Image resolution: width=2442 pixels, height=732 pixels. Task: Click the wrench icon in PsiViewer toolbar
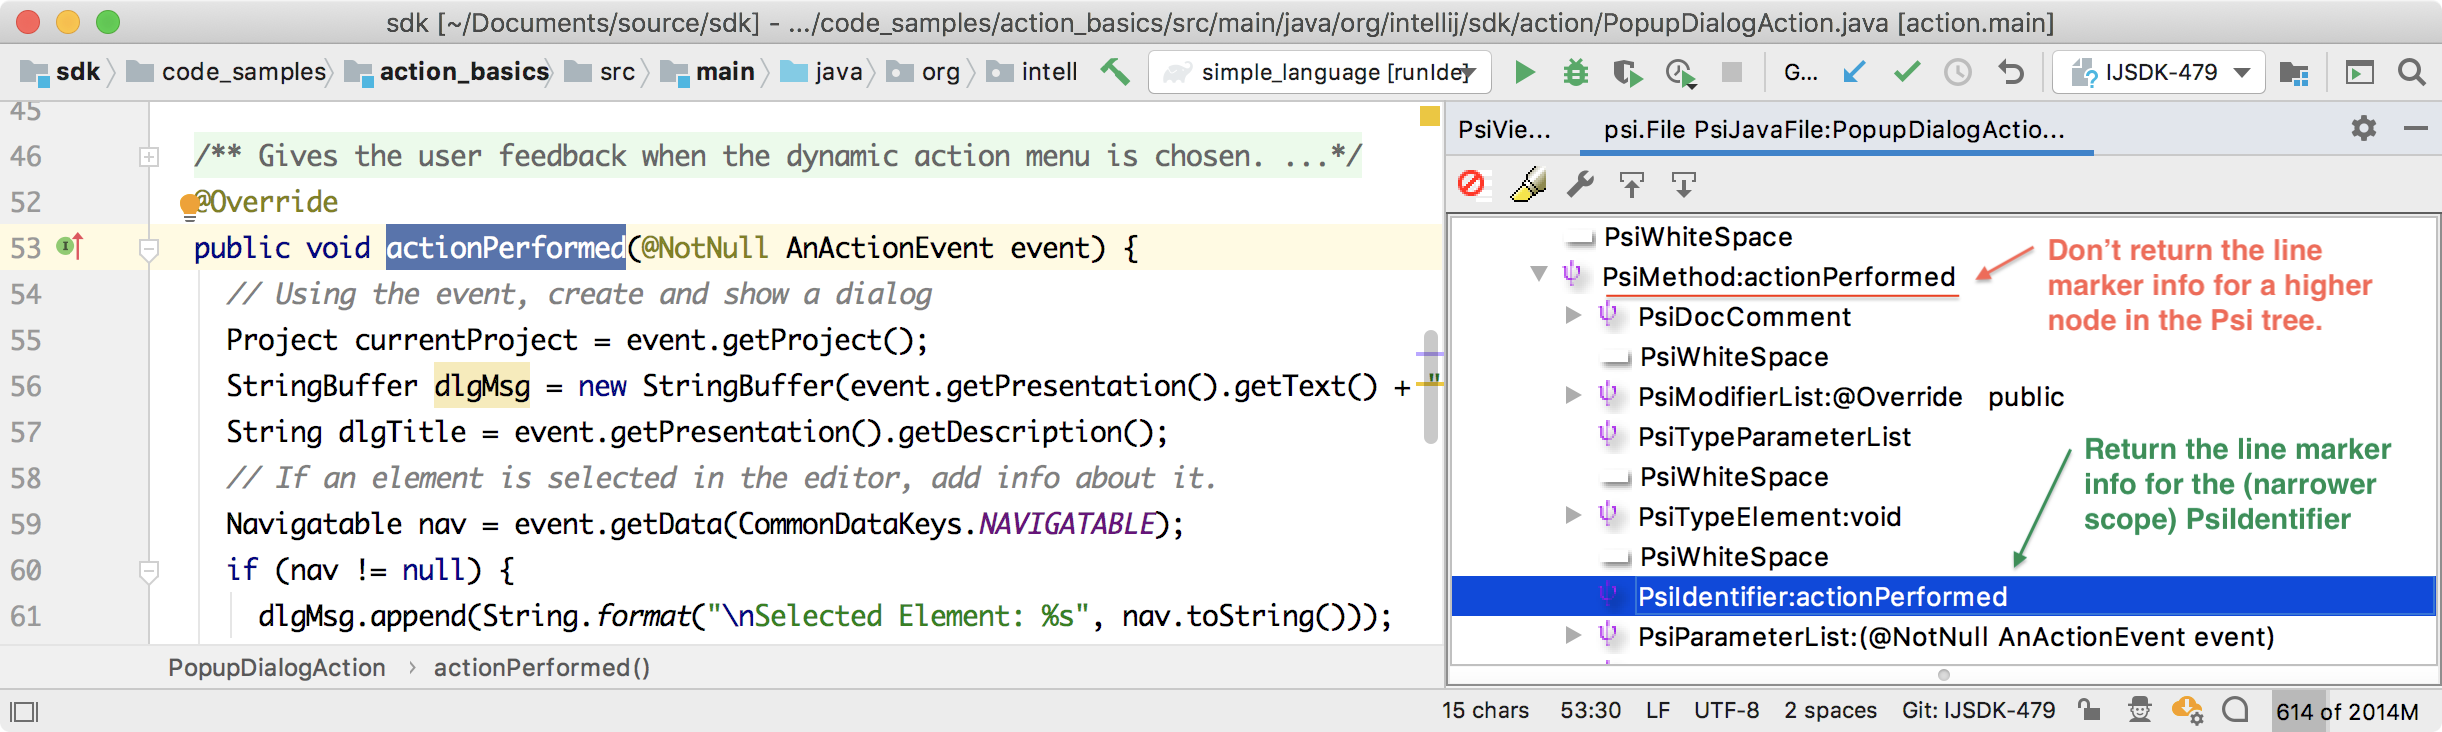click(1580, 184)
